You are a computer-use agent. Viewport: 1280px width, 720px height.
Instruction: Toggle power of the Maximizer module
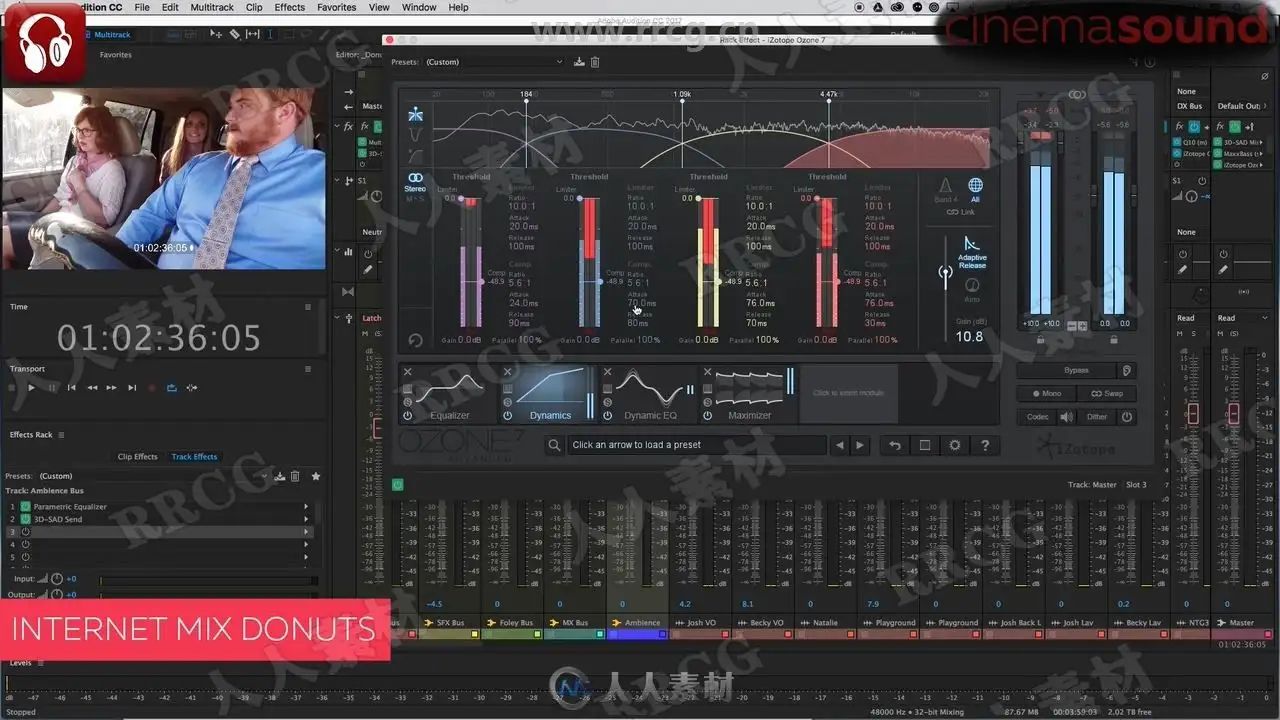pyautogui.click(x=707, y=415)
